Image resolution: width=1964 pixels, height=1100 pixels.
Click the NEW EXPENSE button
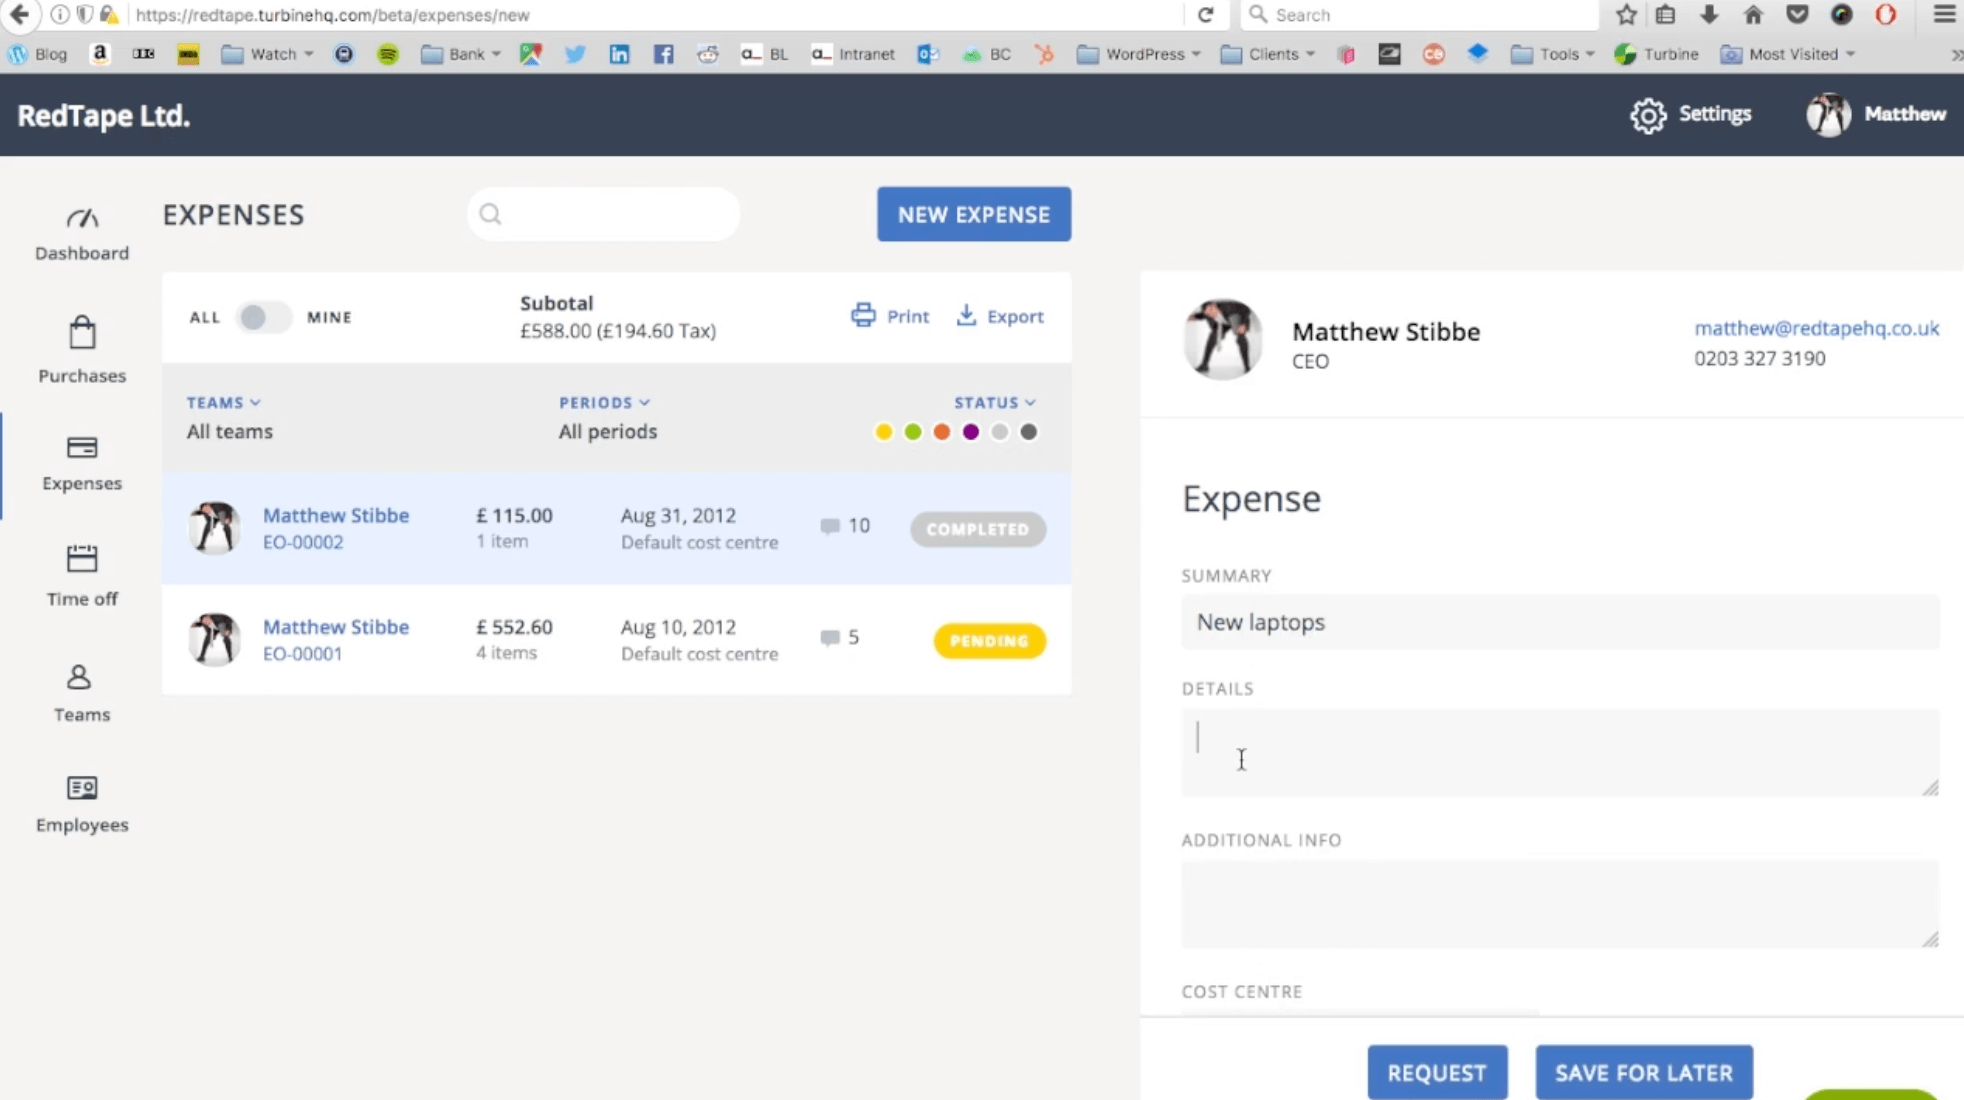974,213
